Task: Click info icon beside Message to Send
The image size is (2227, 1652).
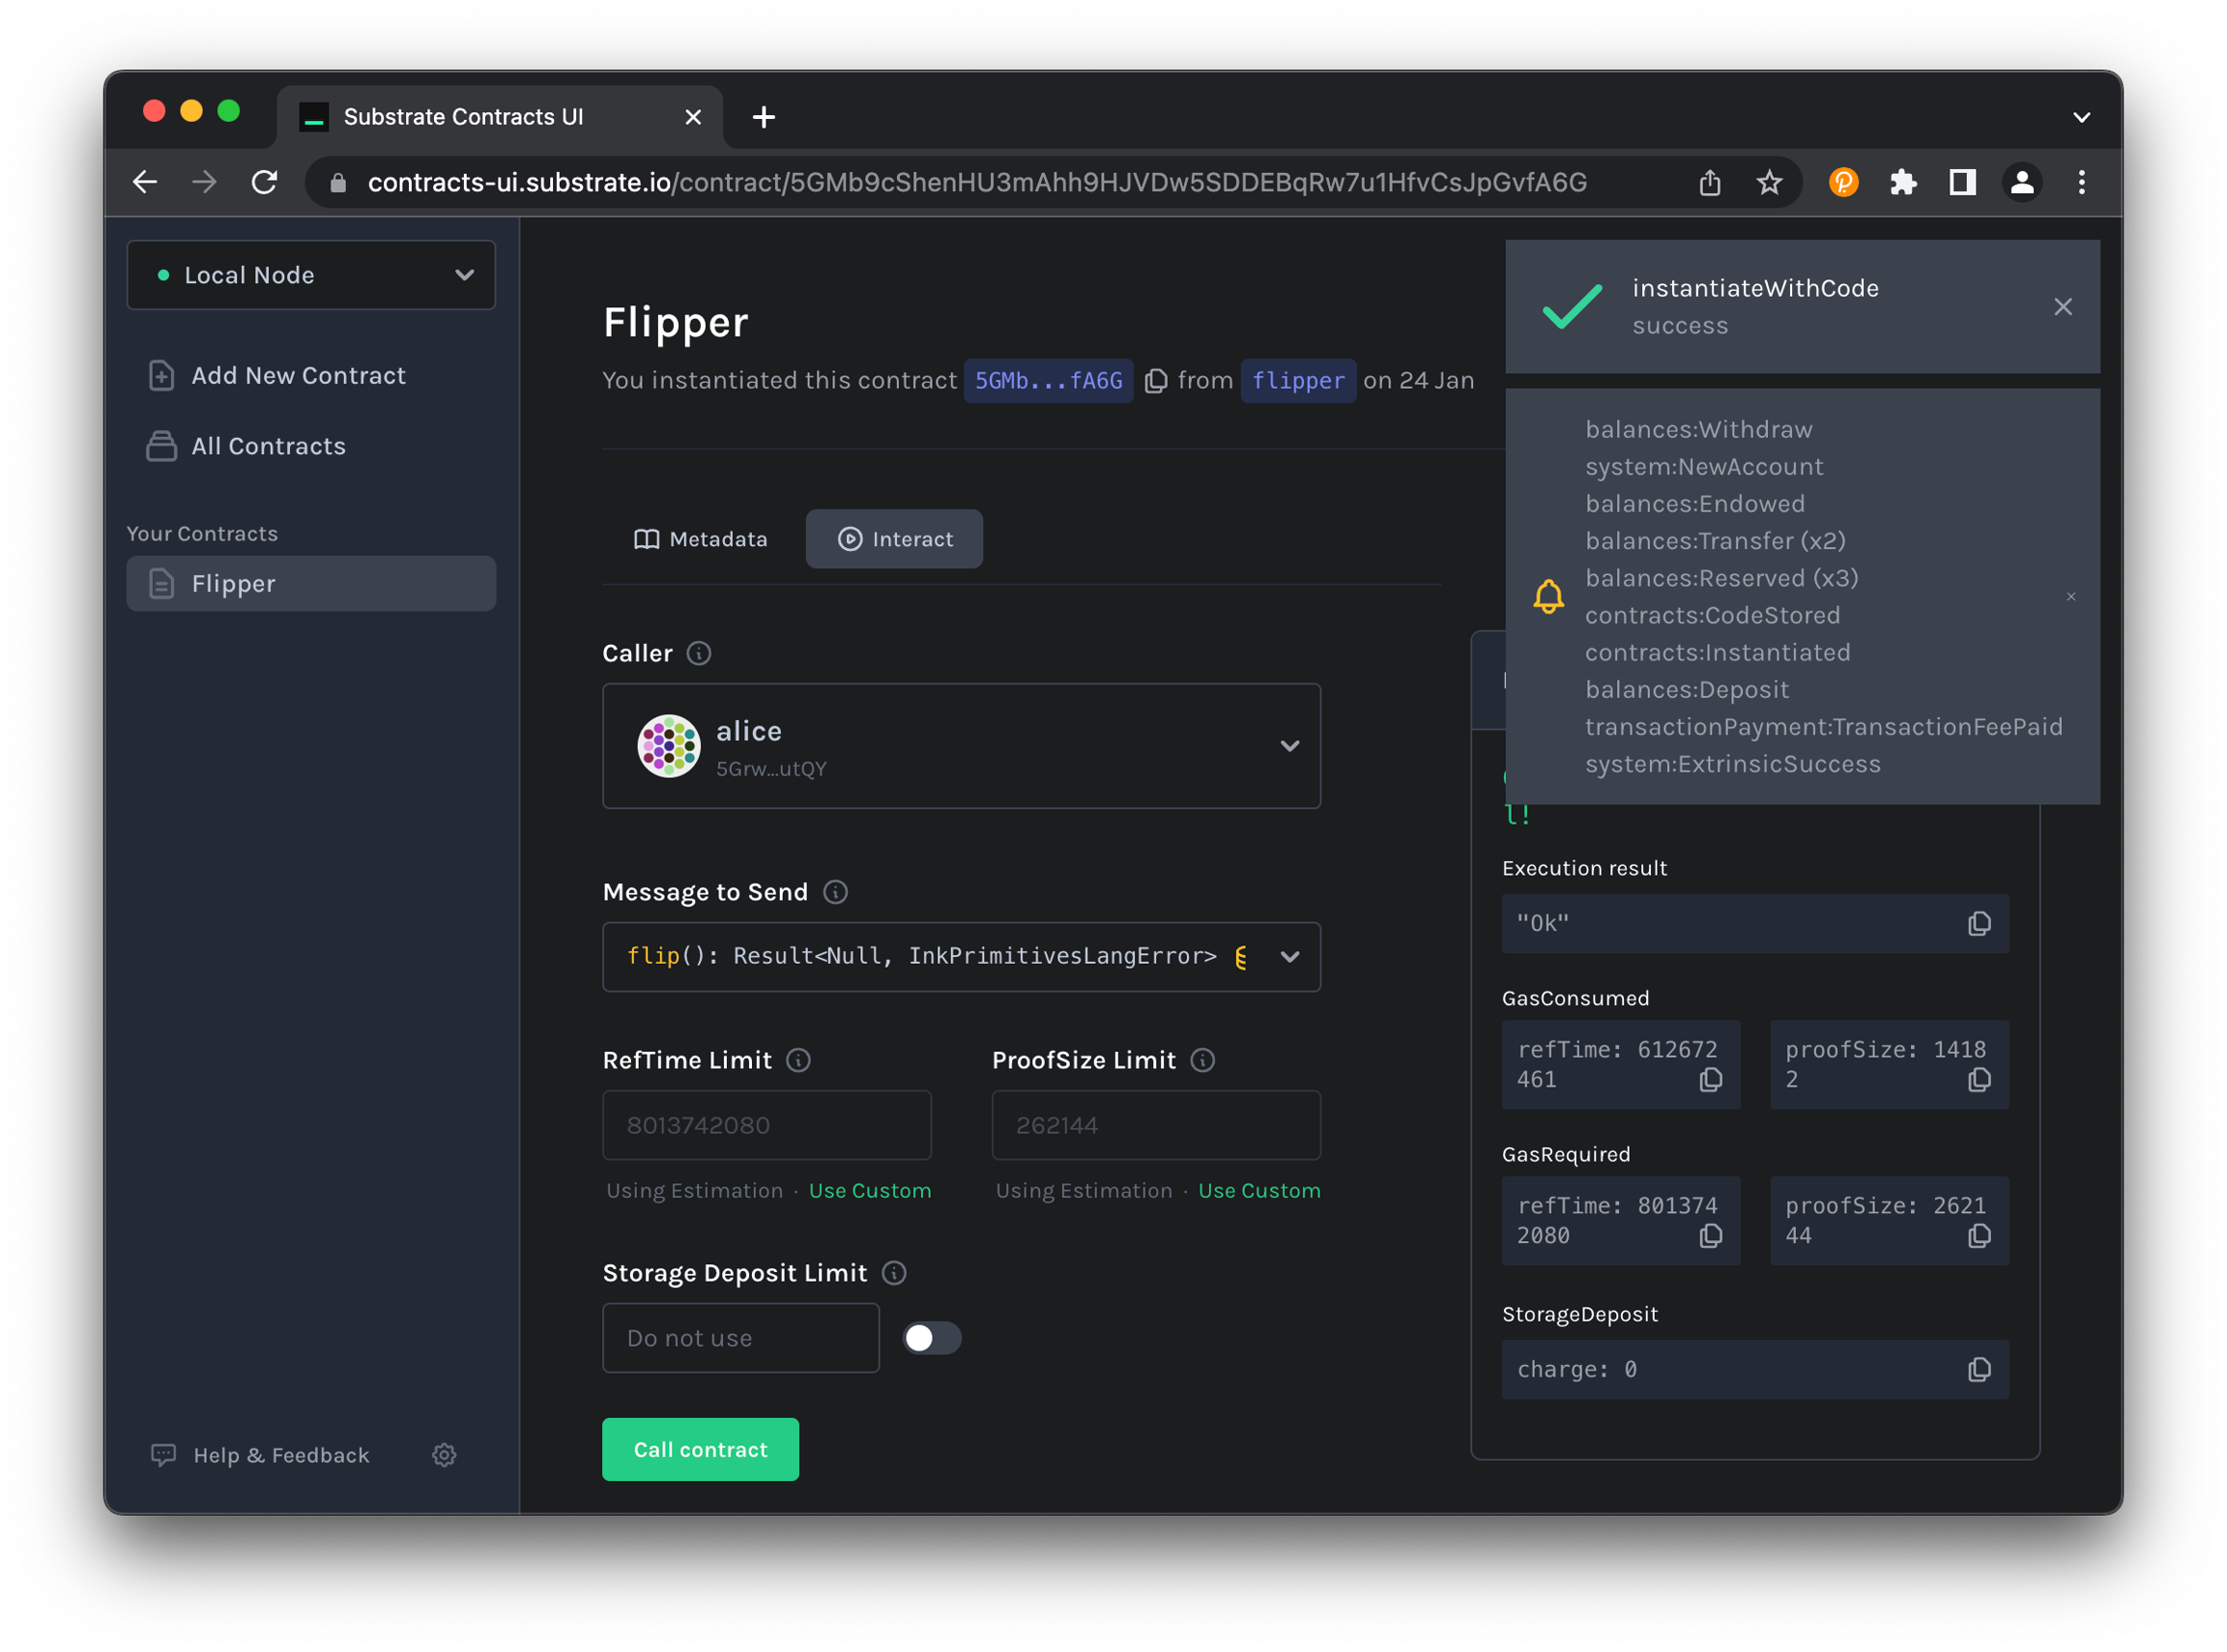Action: (x=835, y=892)
